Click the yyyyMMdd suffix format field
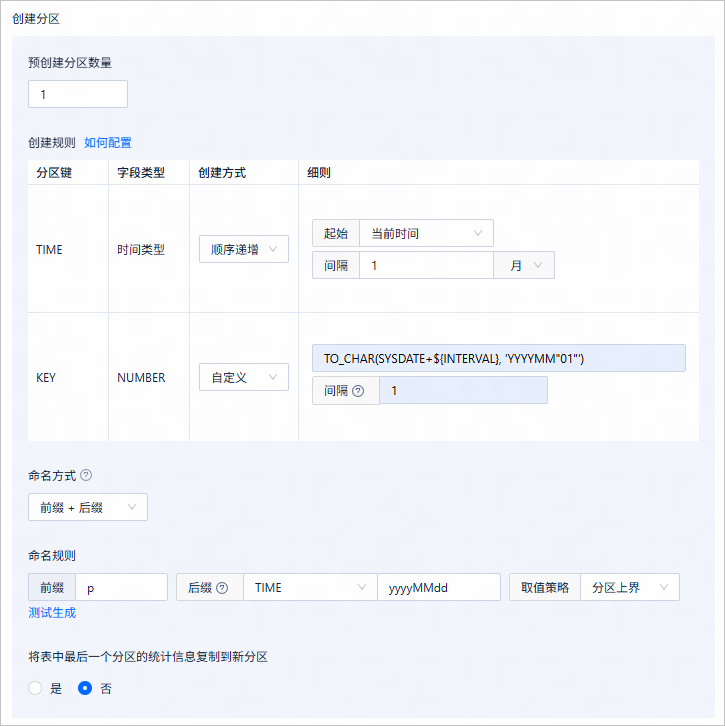Viewport: 725px width, 726px height. pos(439,587)
